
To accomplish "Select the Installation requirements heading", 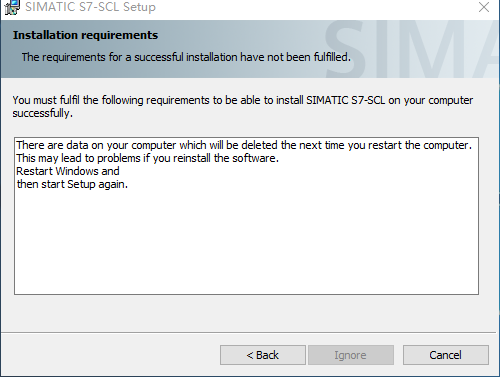I will 85,35.
